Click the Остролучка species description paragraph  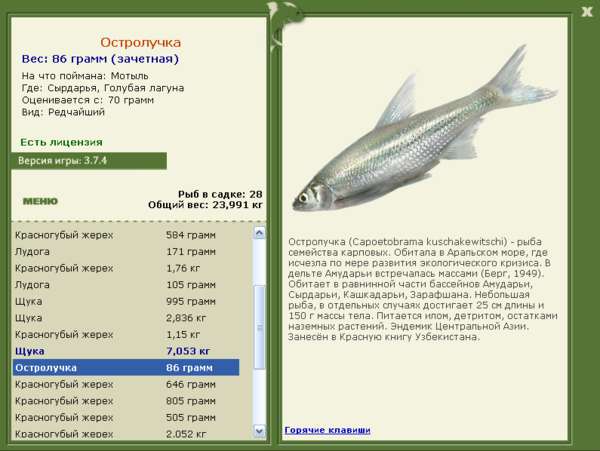coord(422,290)
